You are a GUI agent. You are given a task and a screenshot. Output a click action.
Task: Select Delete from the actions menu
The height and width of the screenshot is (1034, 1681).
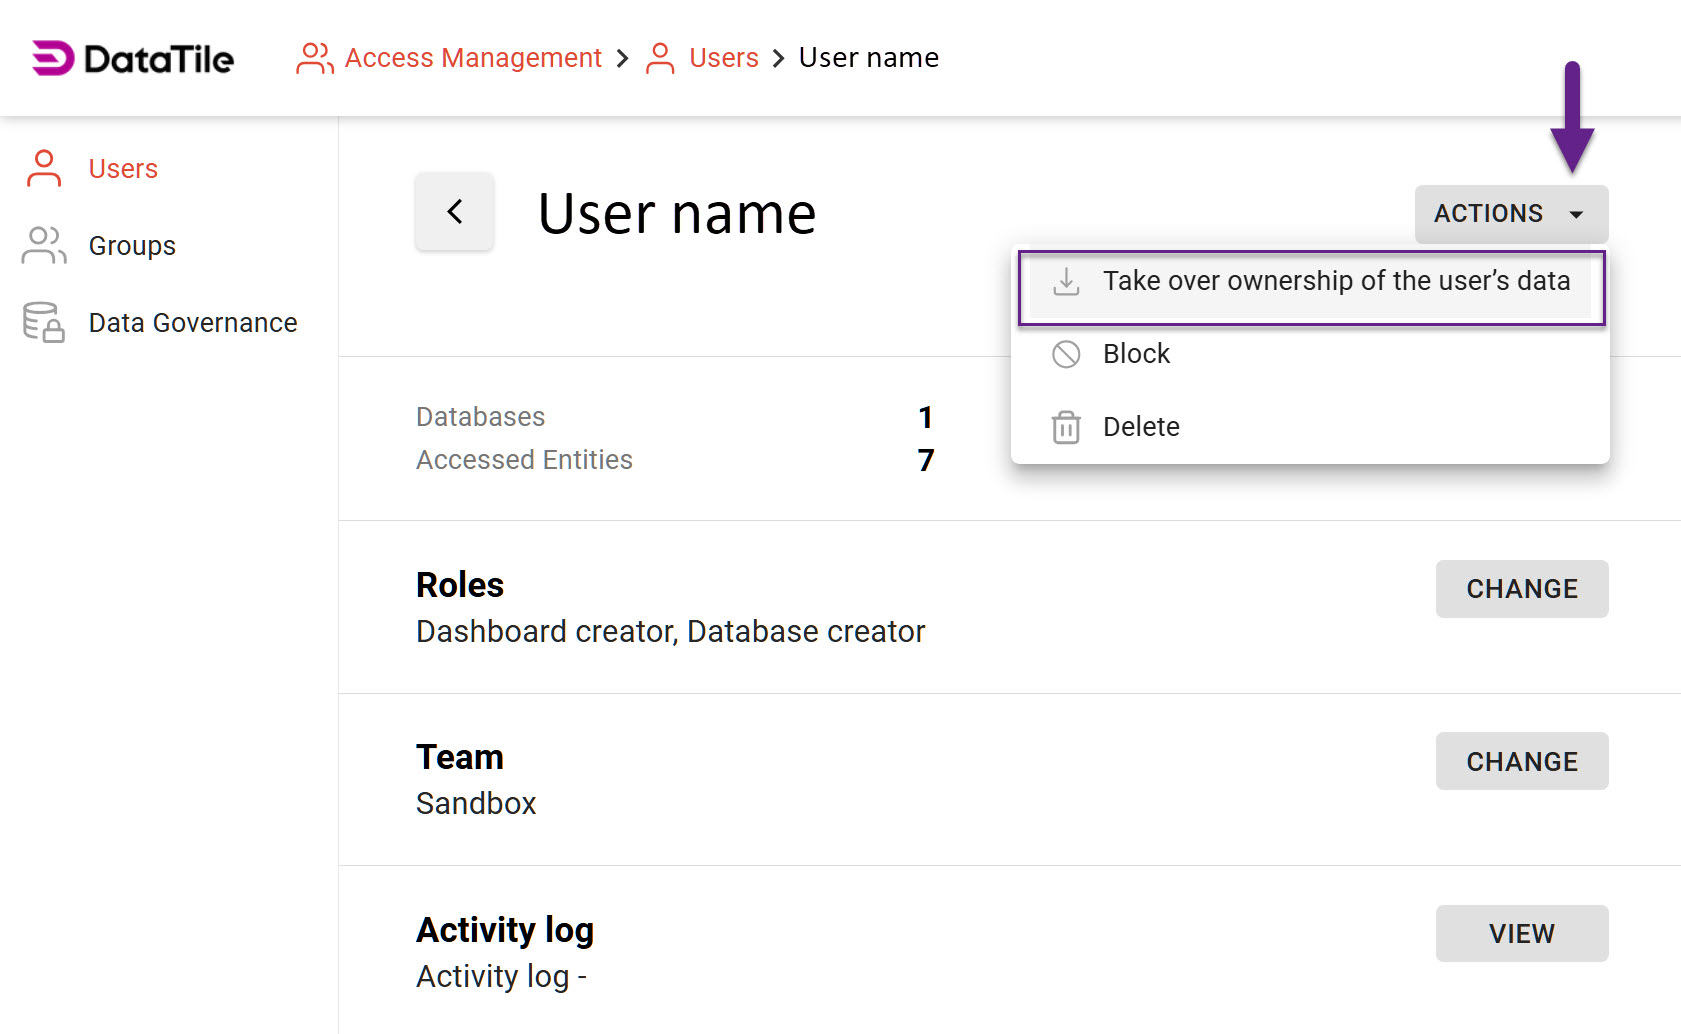pos(1141,427)
